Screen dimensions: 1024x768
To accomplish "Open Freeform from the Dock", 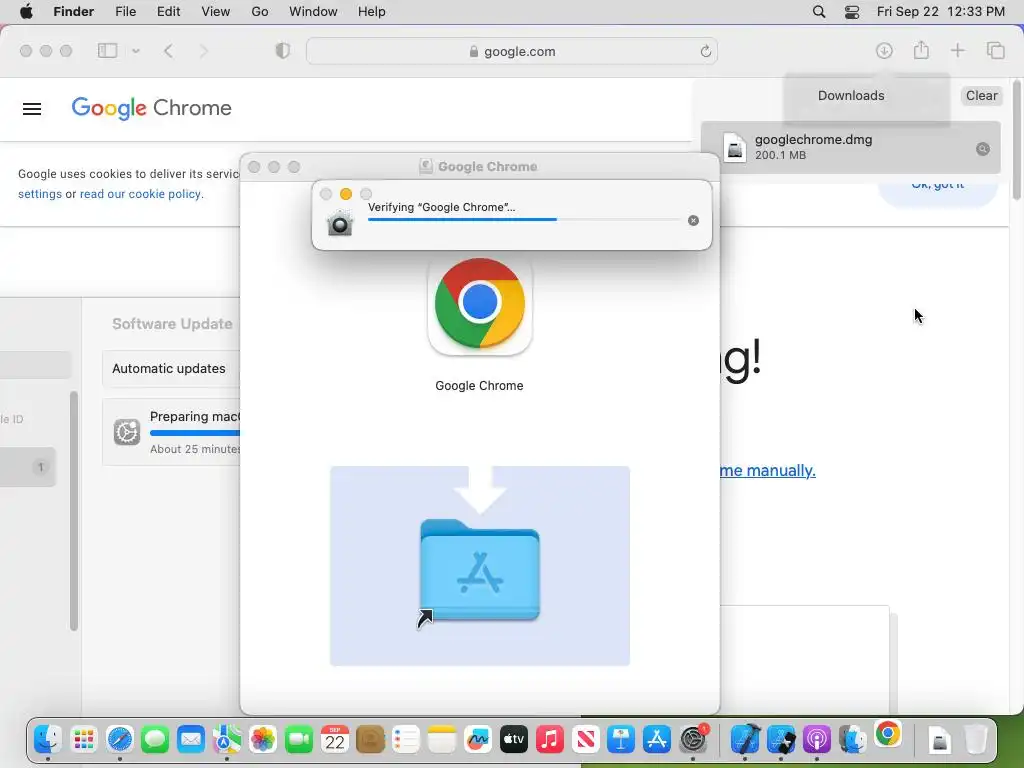I will click(477, 739).
